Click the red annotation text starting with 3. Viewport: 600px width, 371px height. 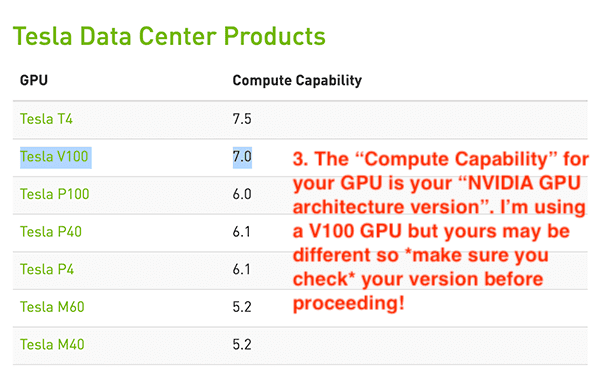coord(440,231)
